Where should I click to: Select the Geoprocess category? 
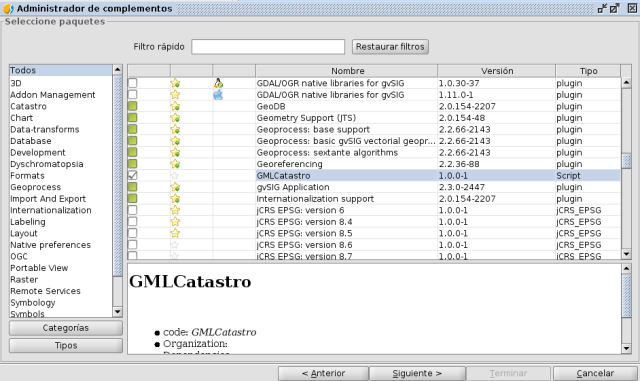coord(60,187)
